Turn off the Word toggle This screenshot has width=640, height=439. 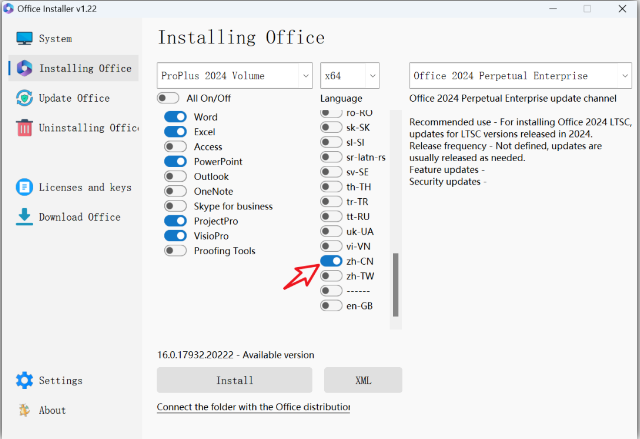(175, 117)
